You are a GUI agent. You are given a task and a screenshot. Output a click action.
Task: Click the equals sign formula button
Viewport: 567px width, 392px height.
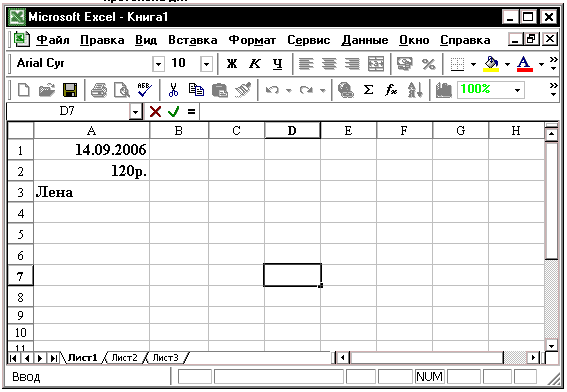(191, 111)
